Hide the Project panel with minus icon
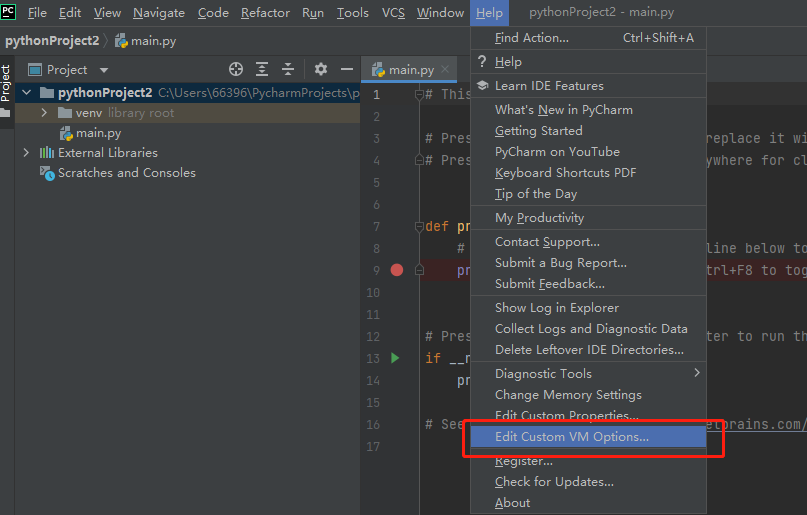 (347, 69)
